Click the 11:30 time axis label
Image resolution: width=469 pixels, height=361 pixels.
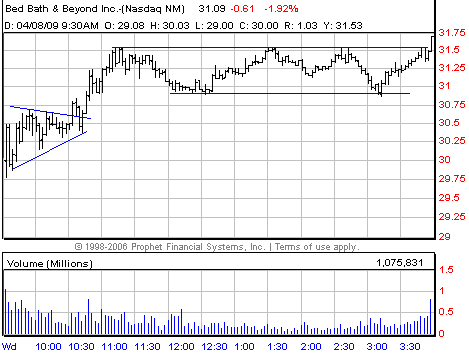(x=147, y=347)
